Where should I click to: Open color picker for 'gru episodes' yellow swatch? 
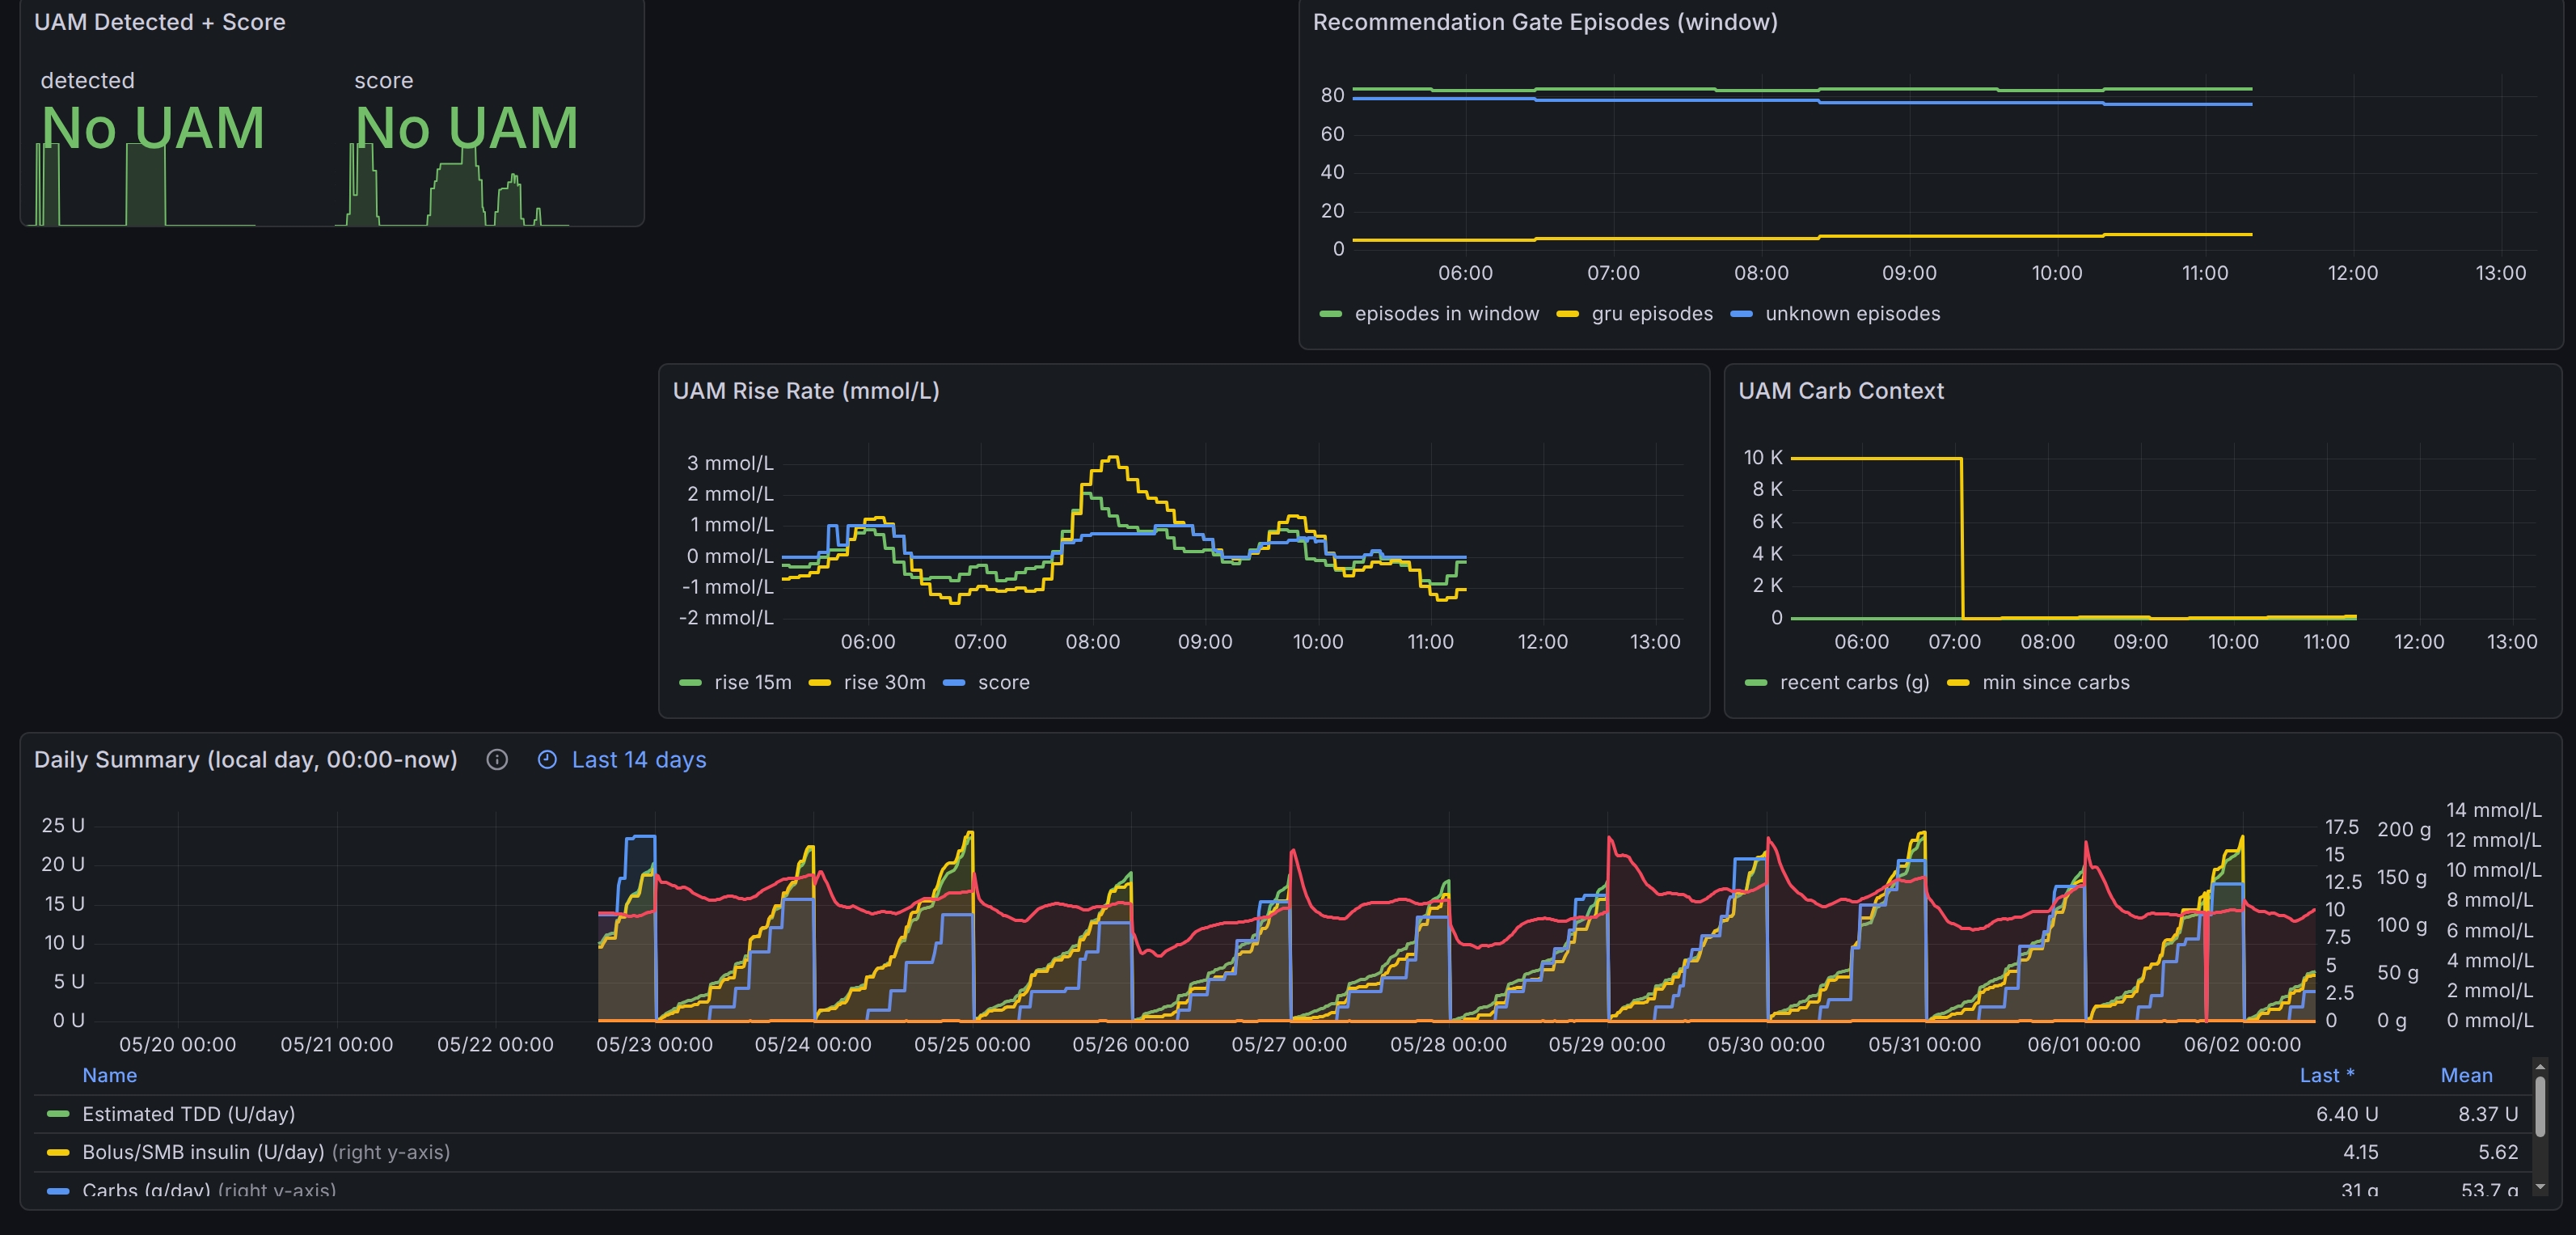1567,314
